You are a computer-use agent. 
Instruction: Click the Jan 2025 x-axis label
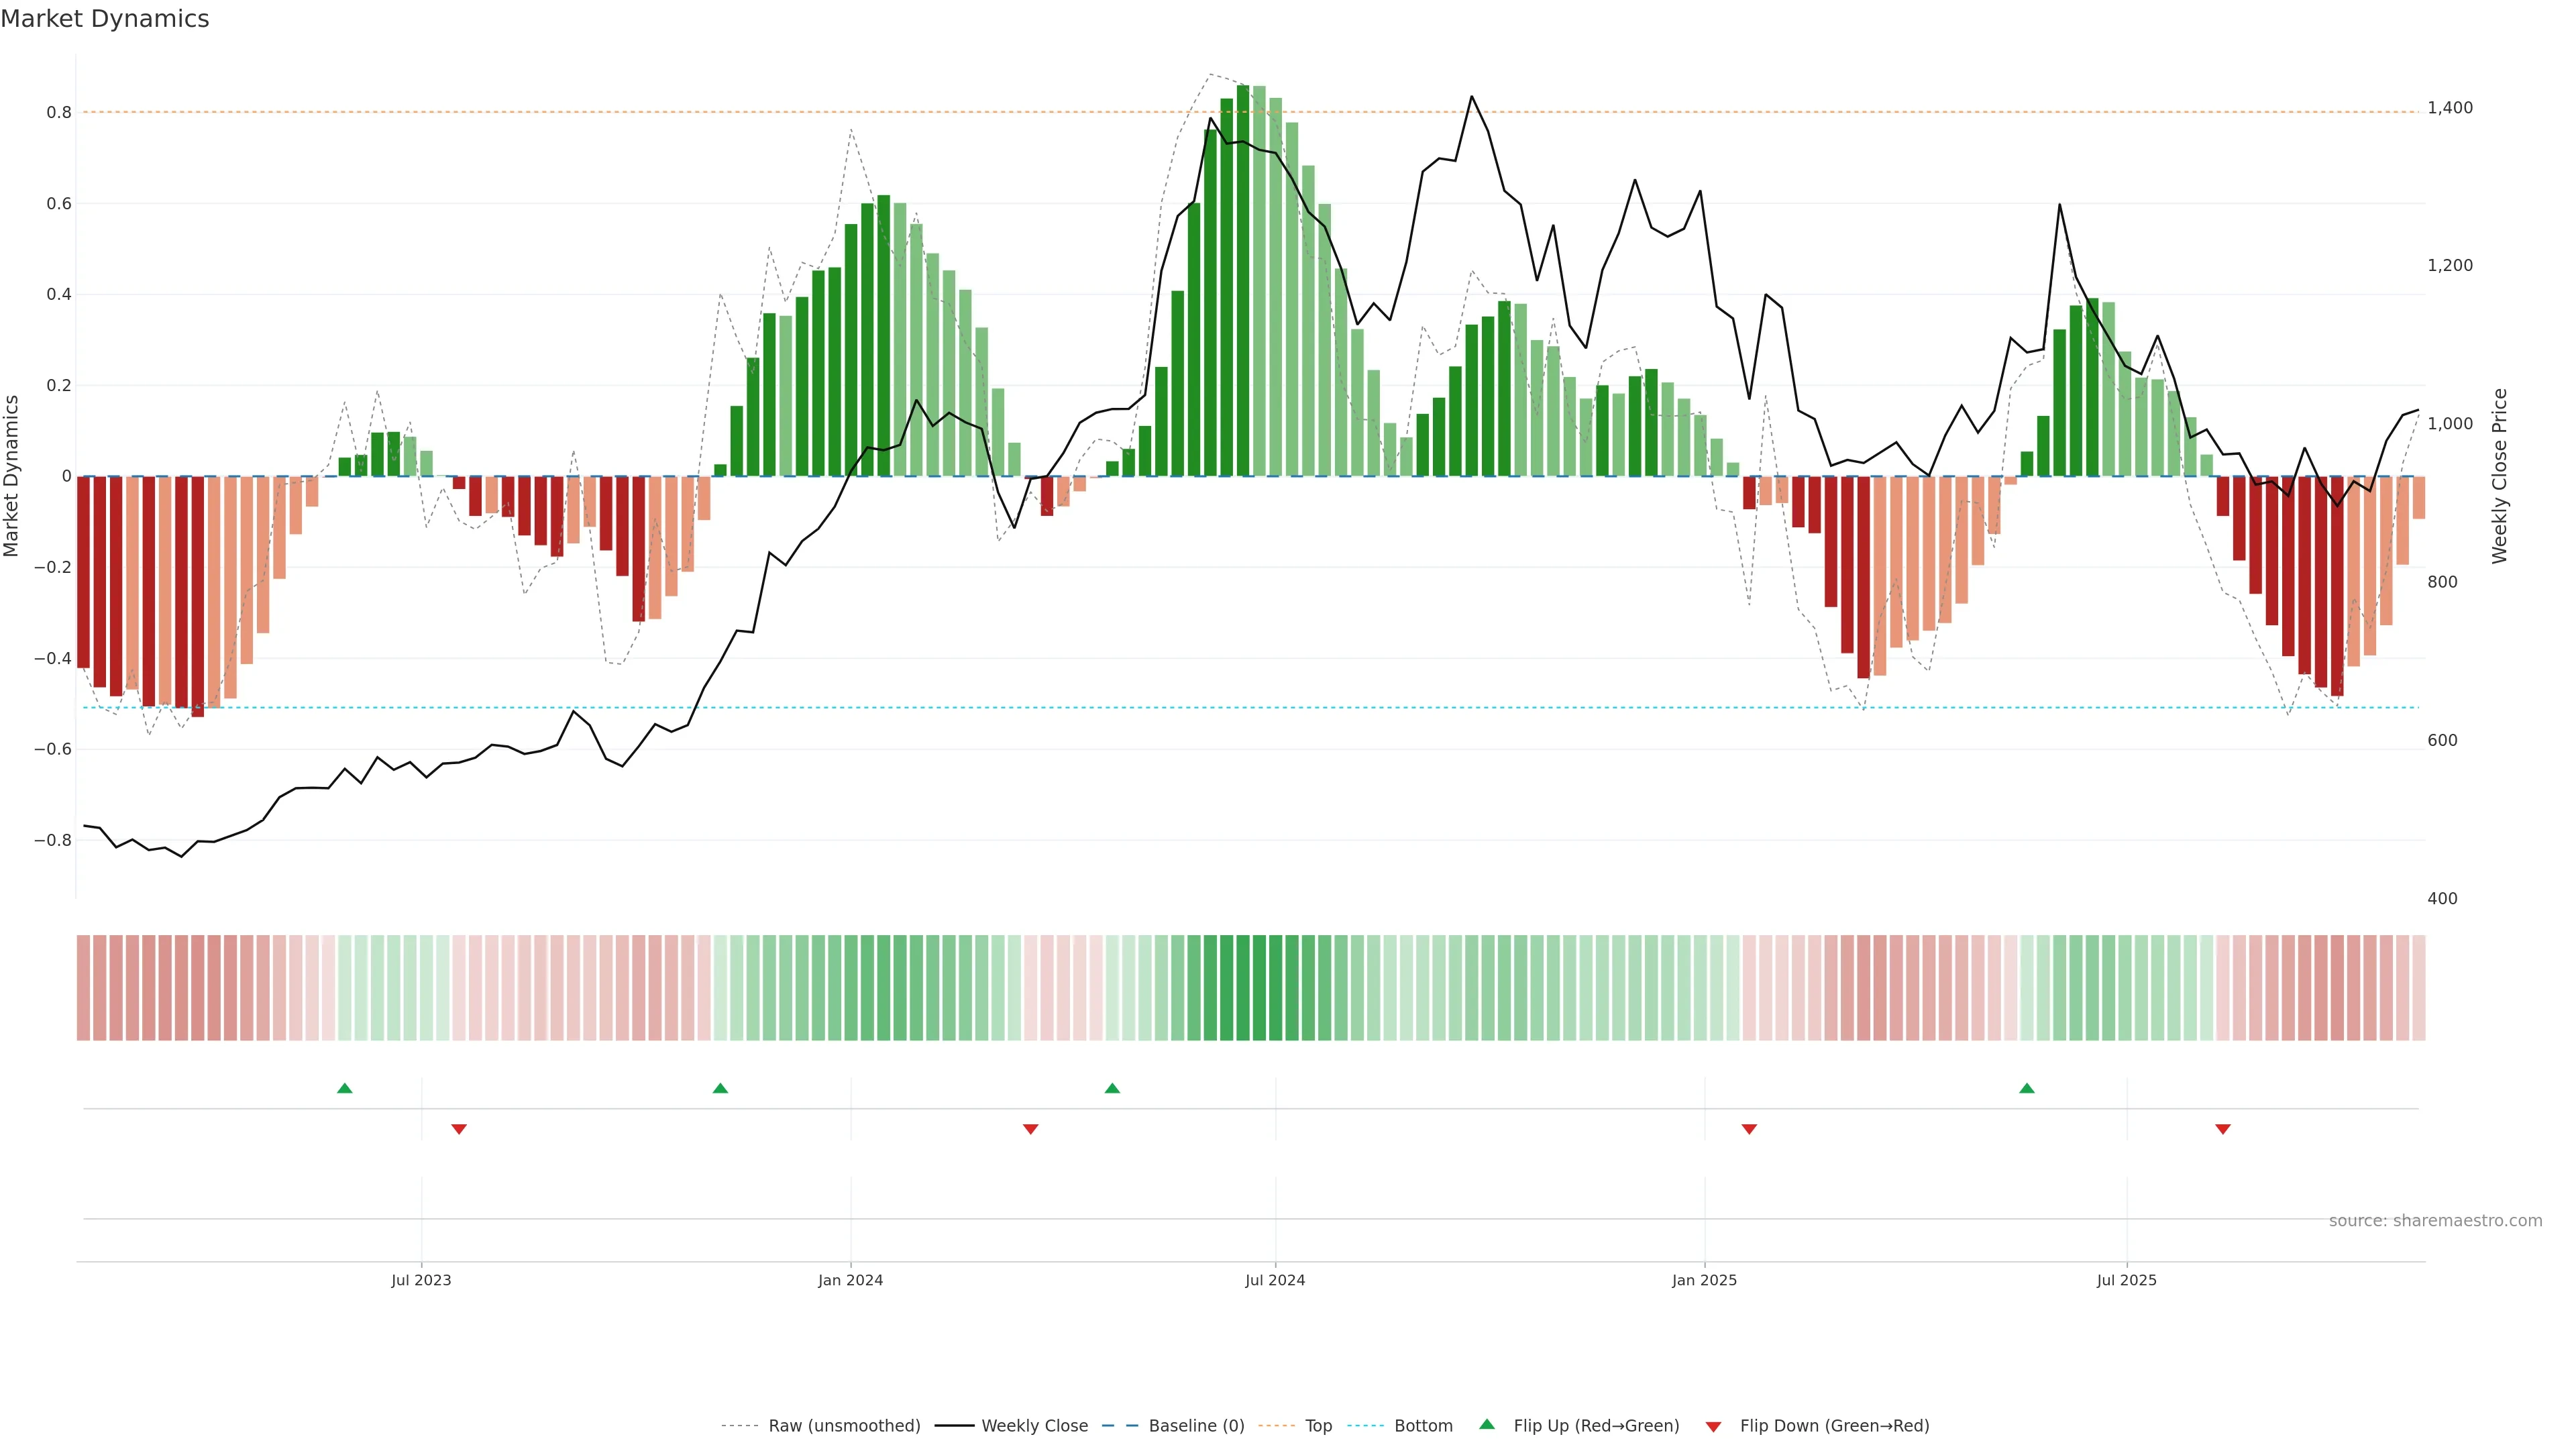pyautogui.click(x=1704, y=1280)
